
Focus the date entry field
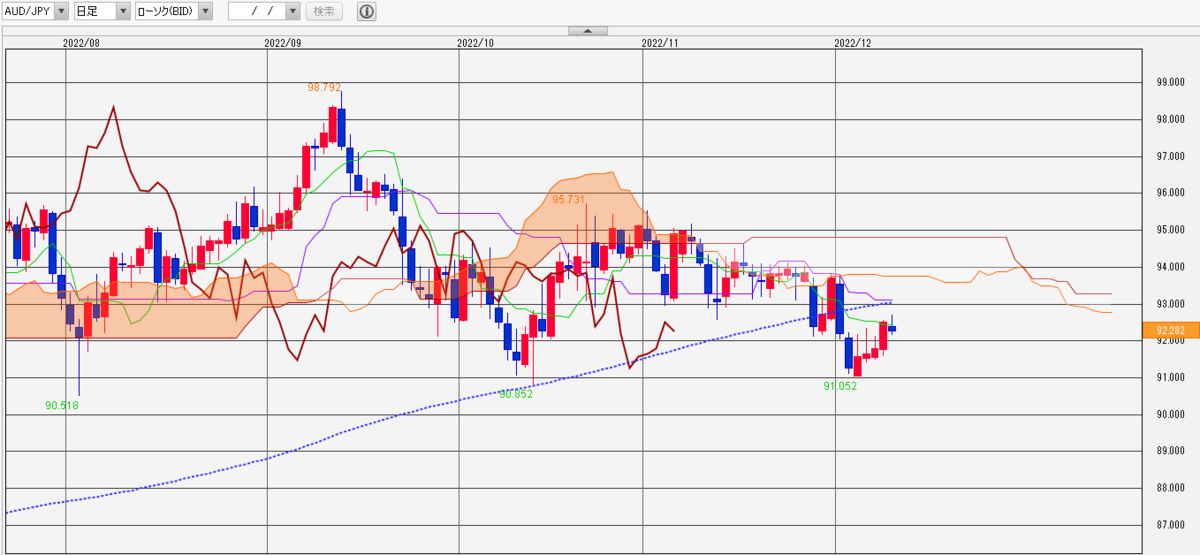point(257,12)
